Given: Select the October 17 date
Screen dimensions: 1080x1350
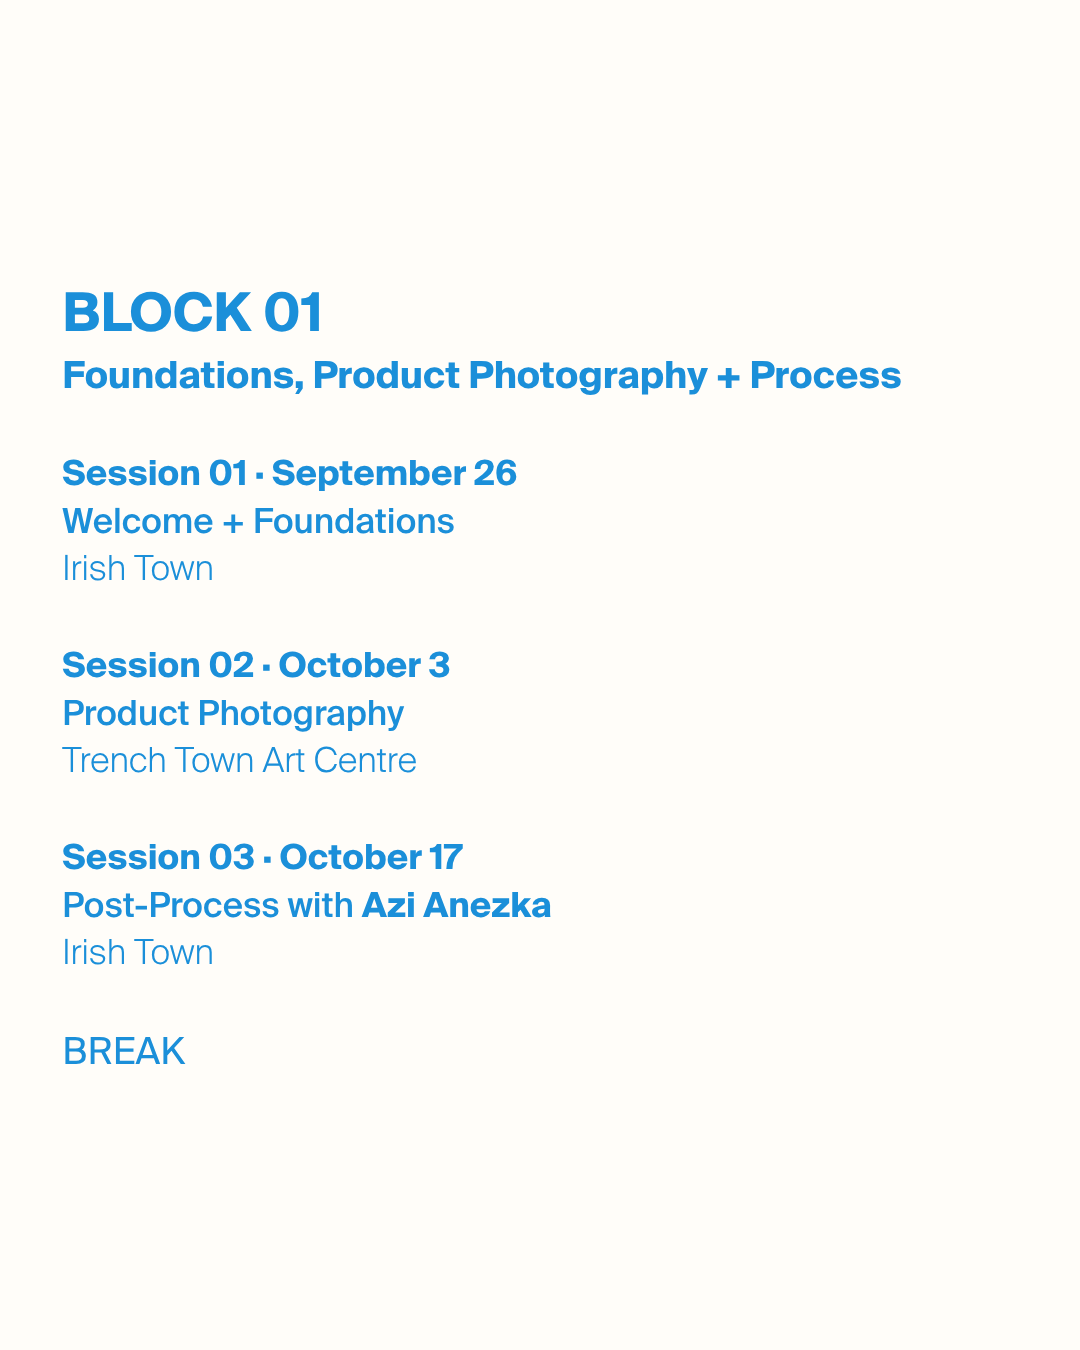Looking at the screenshot, I should pos(371,857).
